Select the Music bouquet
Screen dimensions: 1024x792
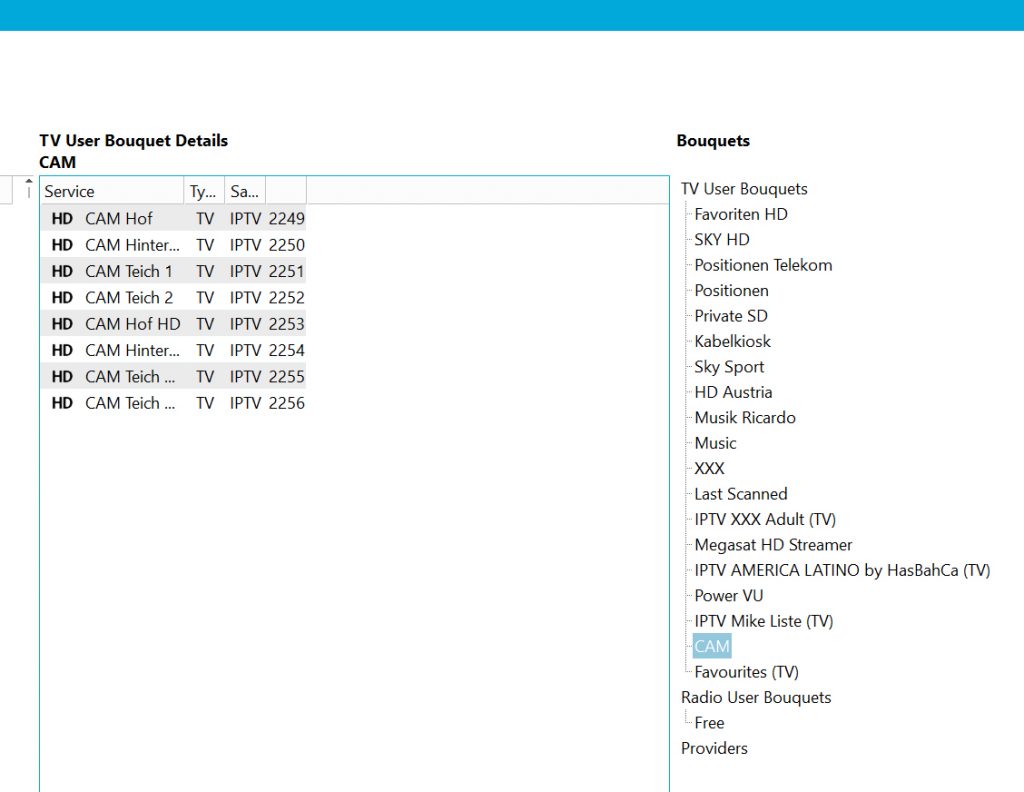point(715,443)
